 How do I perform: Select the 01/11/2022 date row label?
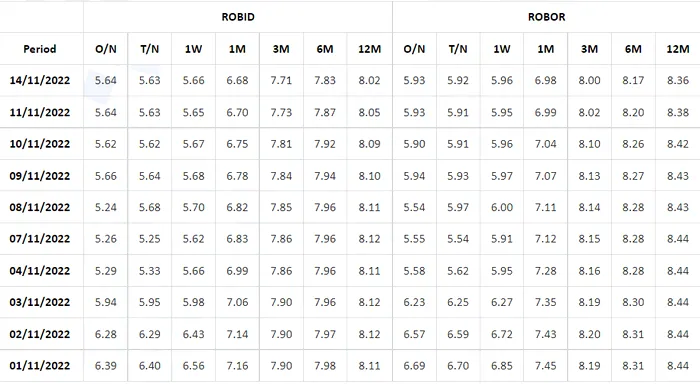pyautogui.click(x=40, y=366)
